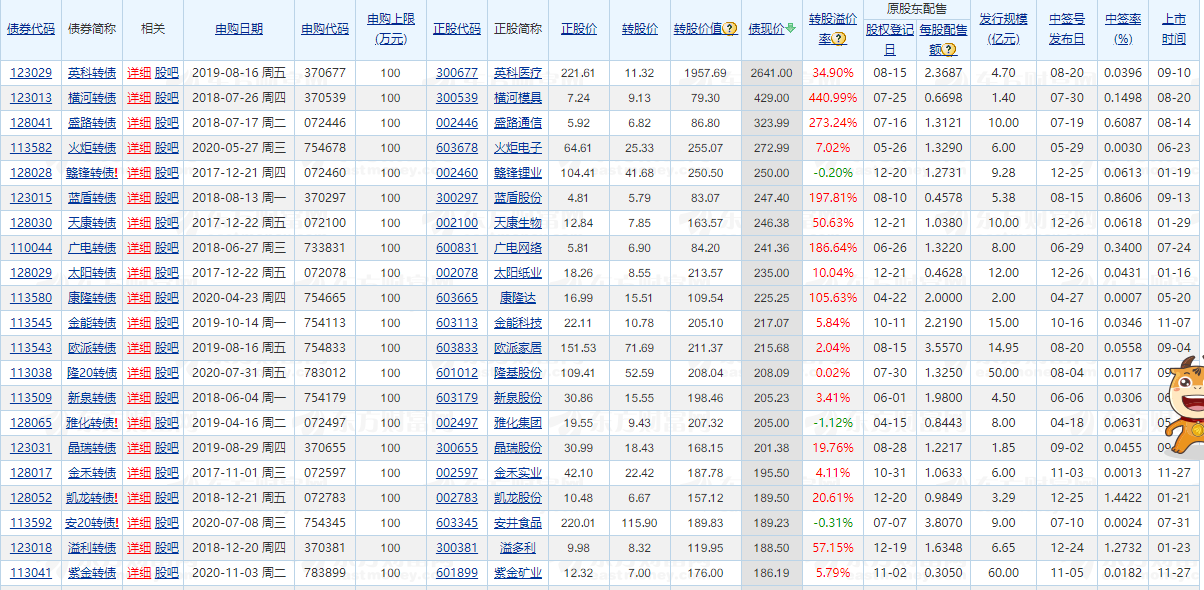Open bond code 123029 link
The height and width of the screenshot is (590, 1204).
31,73
